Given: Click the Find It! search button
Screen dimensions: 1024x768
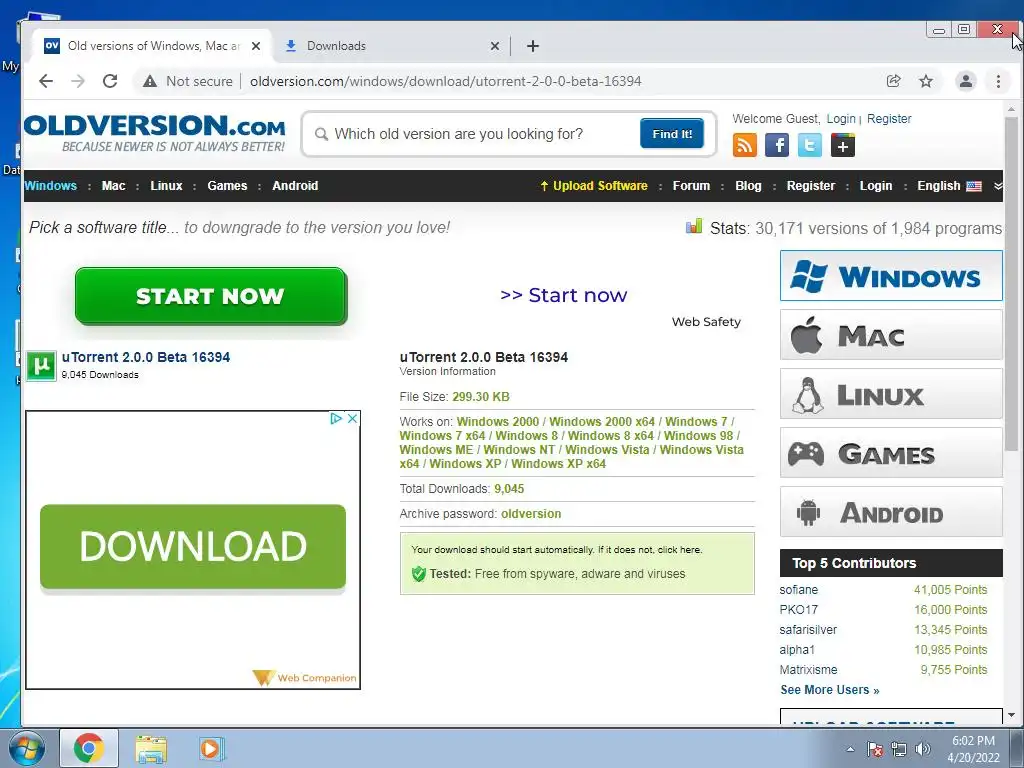Looking at the screenshot, I should (x=672, y=133).
